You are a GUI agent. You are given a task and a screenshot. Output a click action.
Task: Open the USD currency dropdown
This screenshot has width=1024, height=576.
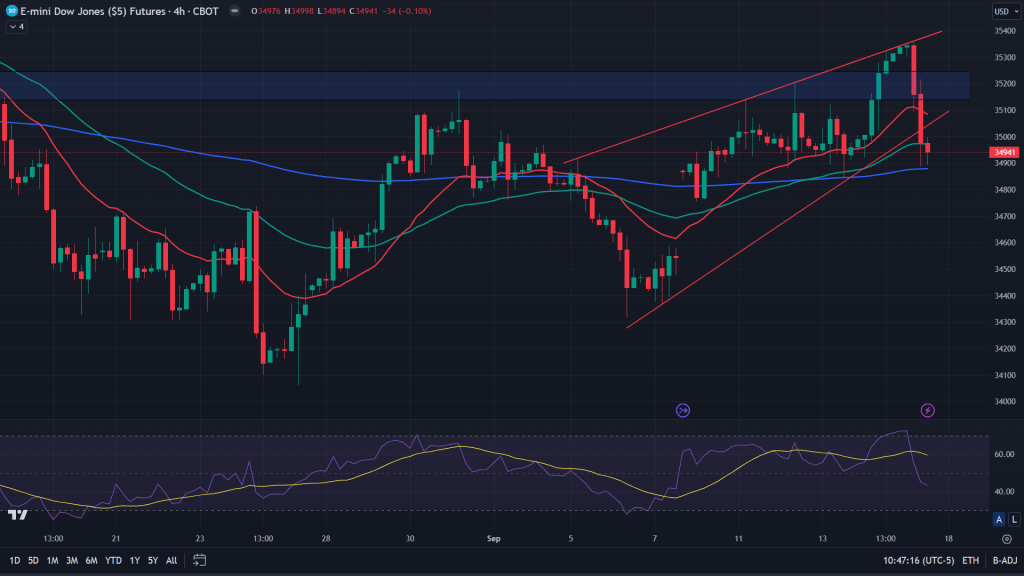point(1003,12)
